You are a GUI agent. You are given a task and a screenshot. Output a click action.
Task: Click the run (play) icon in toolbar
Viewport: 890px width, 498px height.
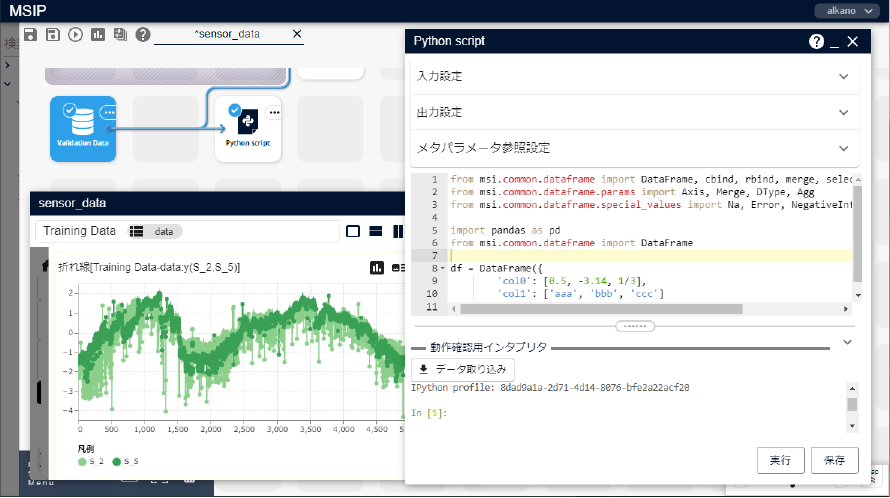76,34
